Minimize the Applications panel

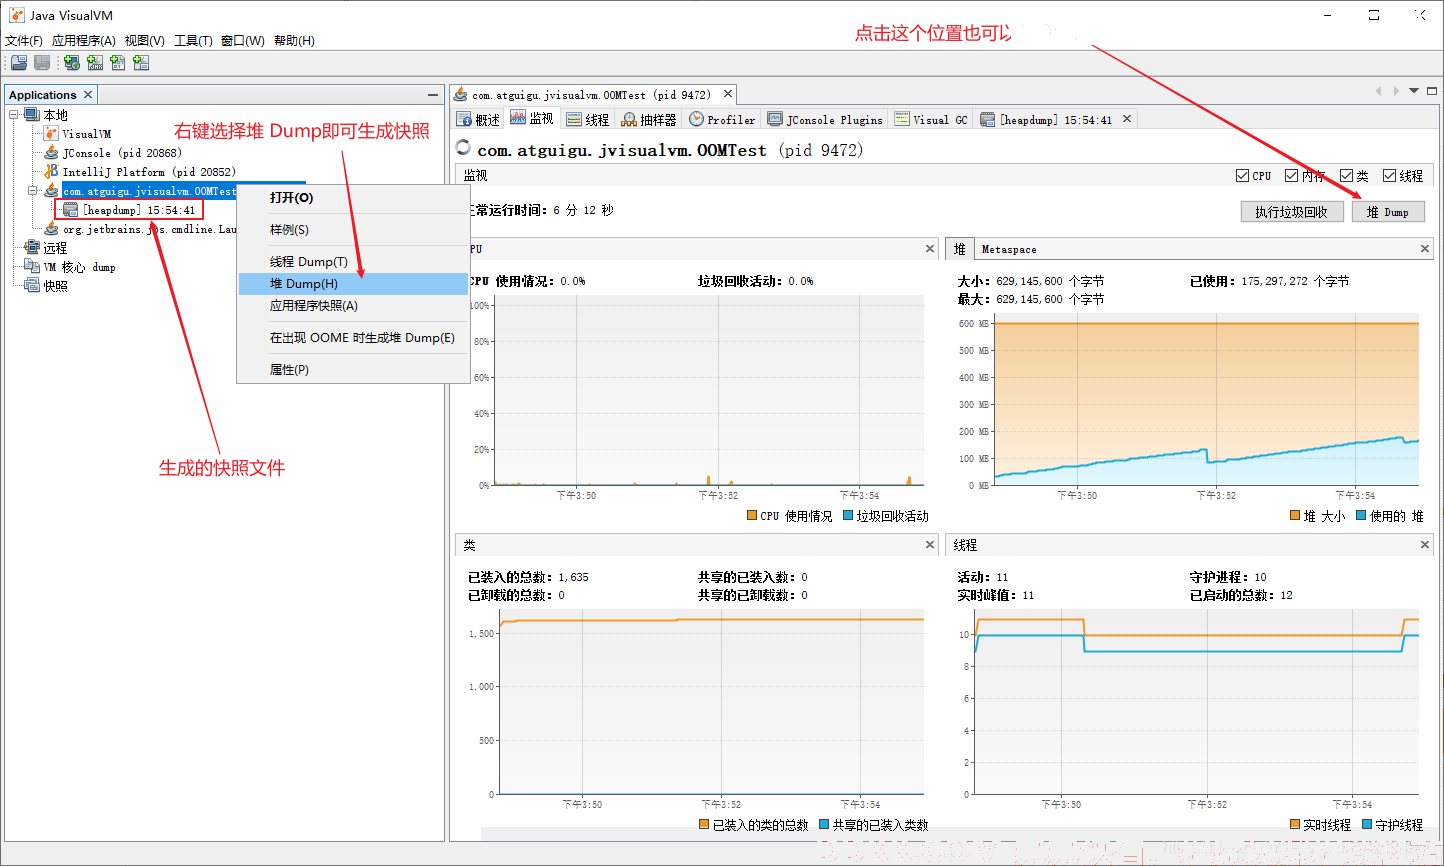pos(433,95)
